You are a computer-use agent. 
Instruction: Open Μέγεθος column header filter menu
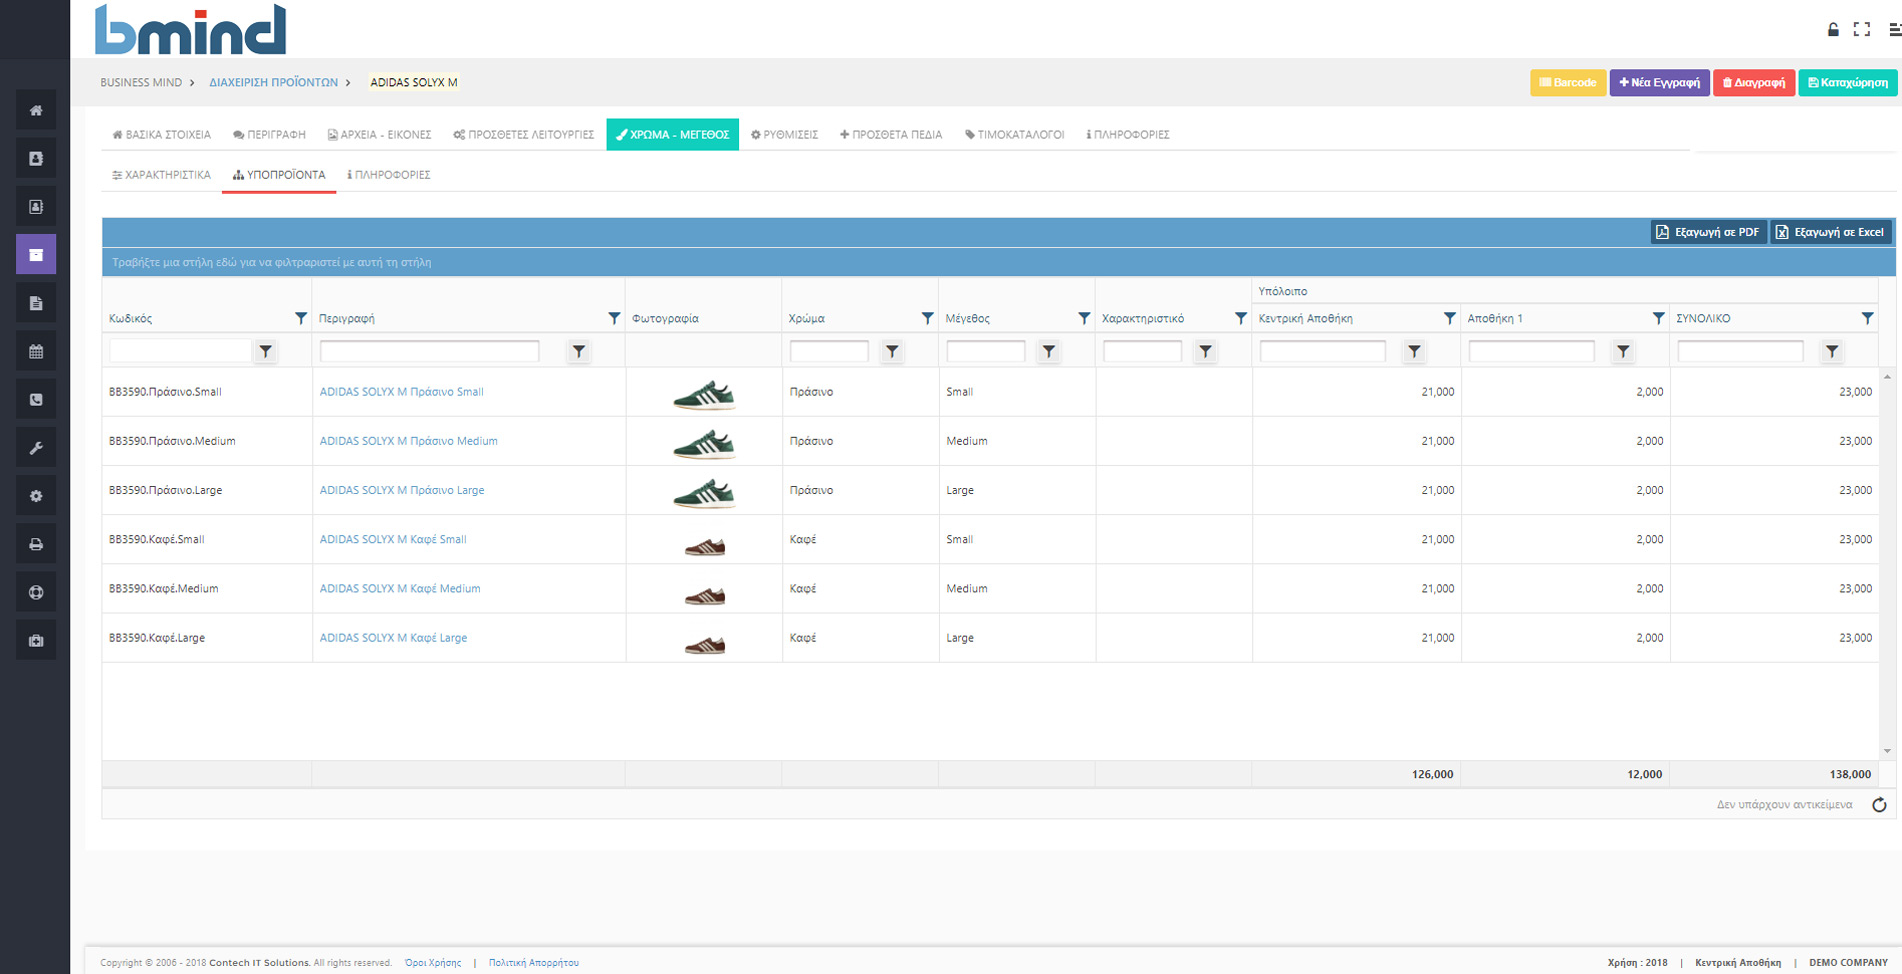tap(1084, 318)
